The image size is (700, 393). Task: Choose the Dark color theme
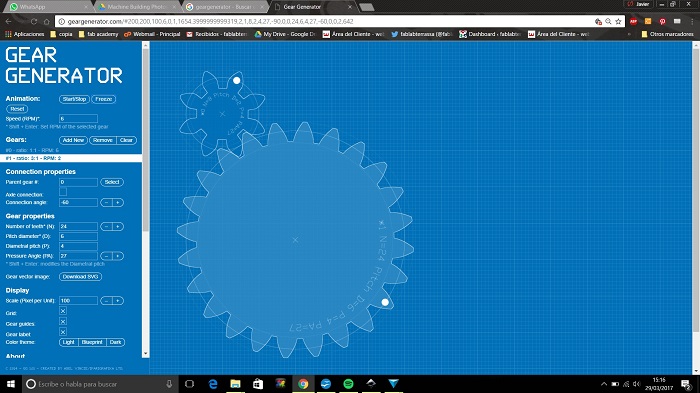115,342
